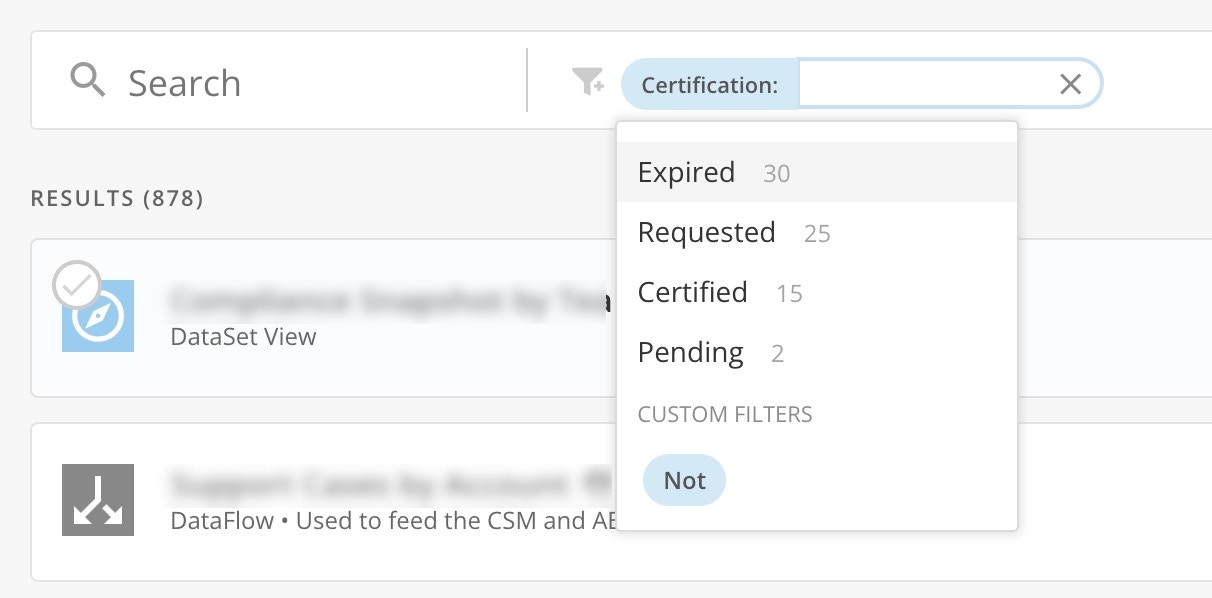Clear the Certification filter using the X
The image size is (1212, 598).
(1070, 84)
